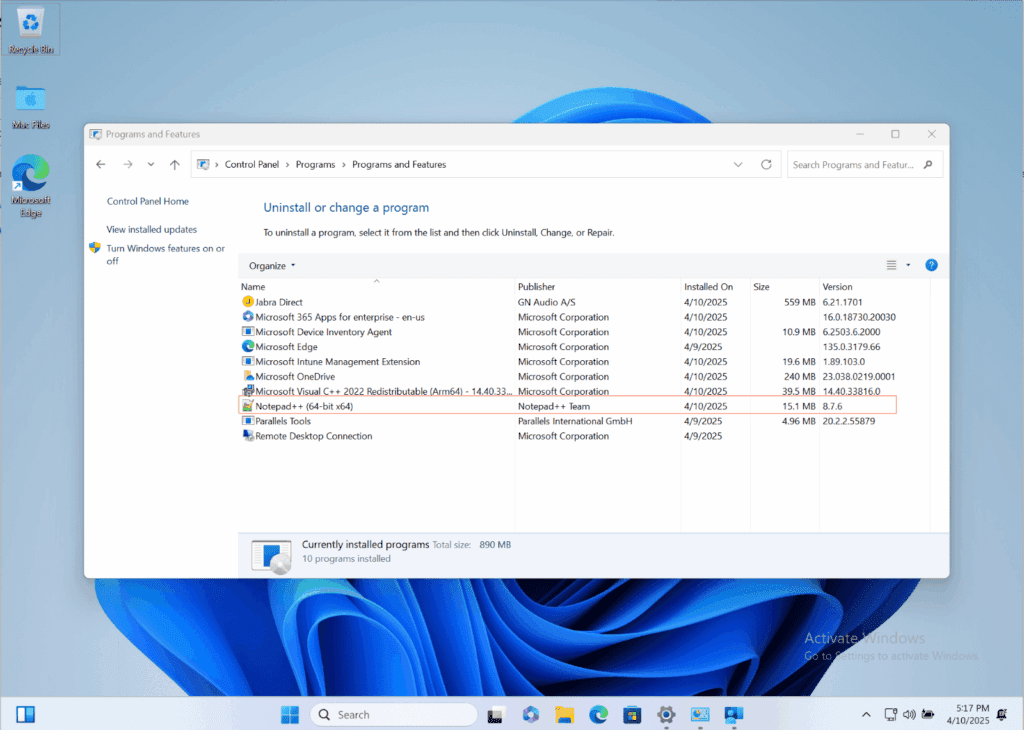
Task: Click the up one level navigation arrow
Action: pos(175,164)
